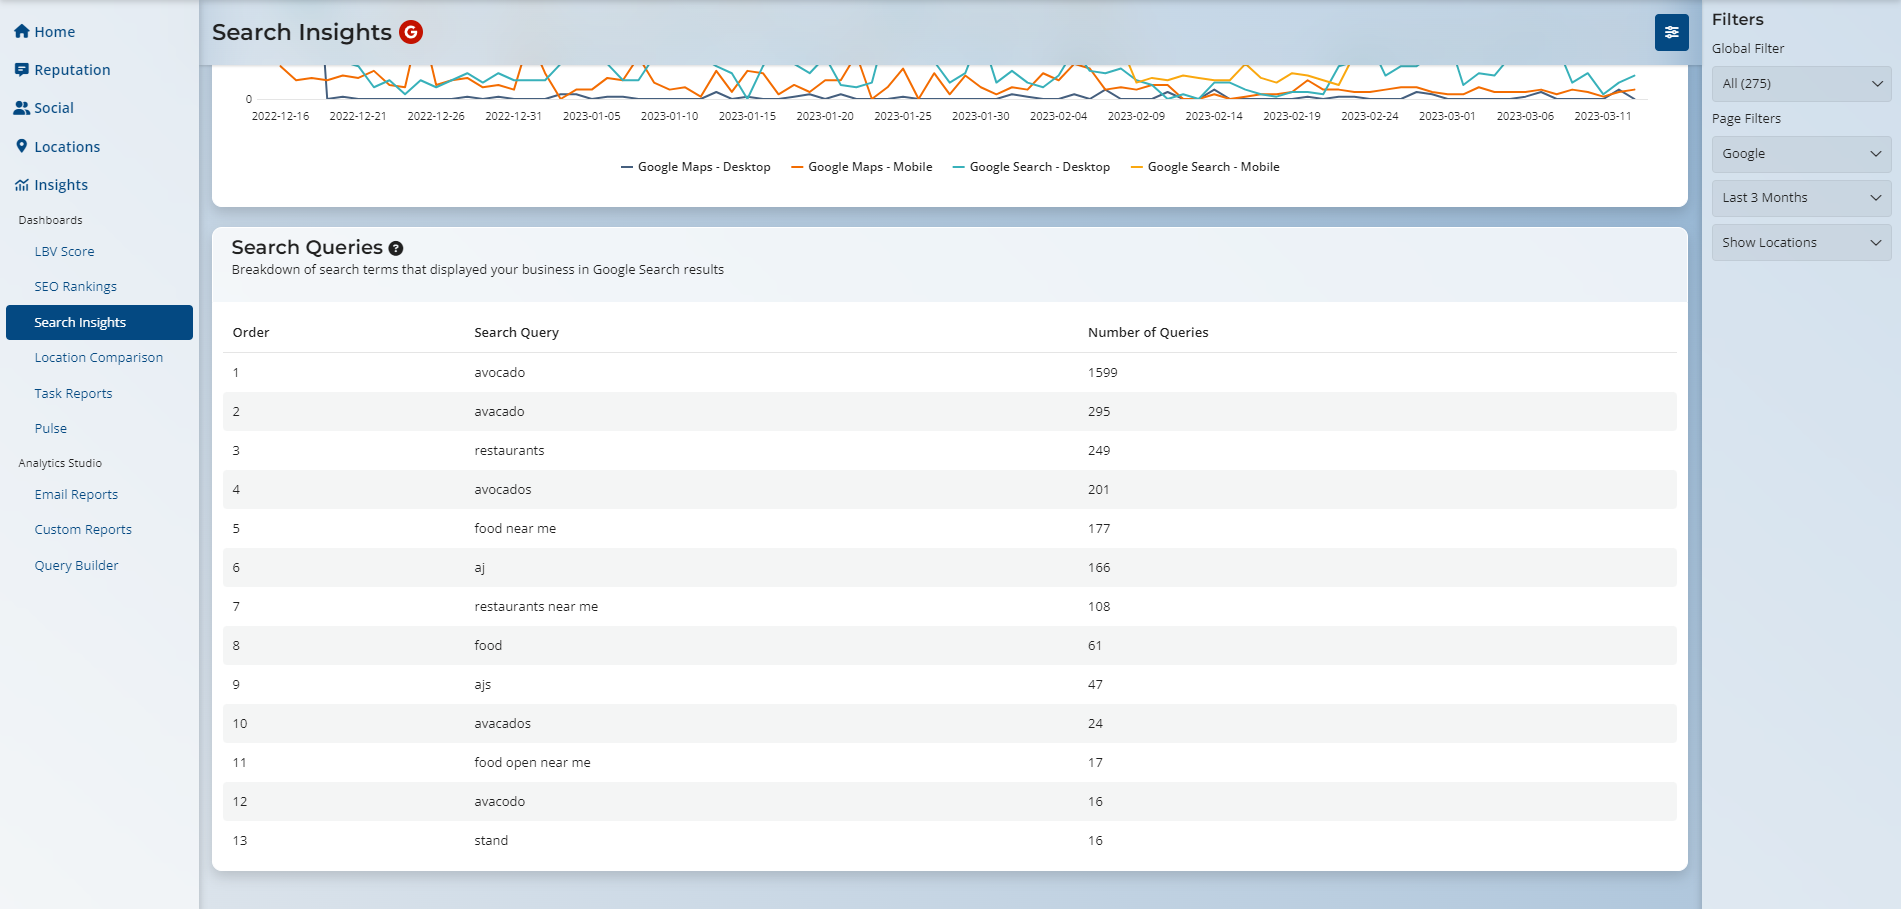The image size is (1901, 909).
Task: Click the red Google logo badge
Action: [410, 32]
